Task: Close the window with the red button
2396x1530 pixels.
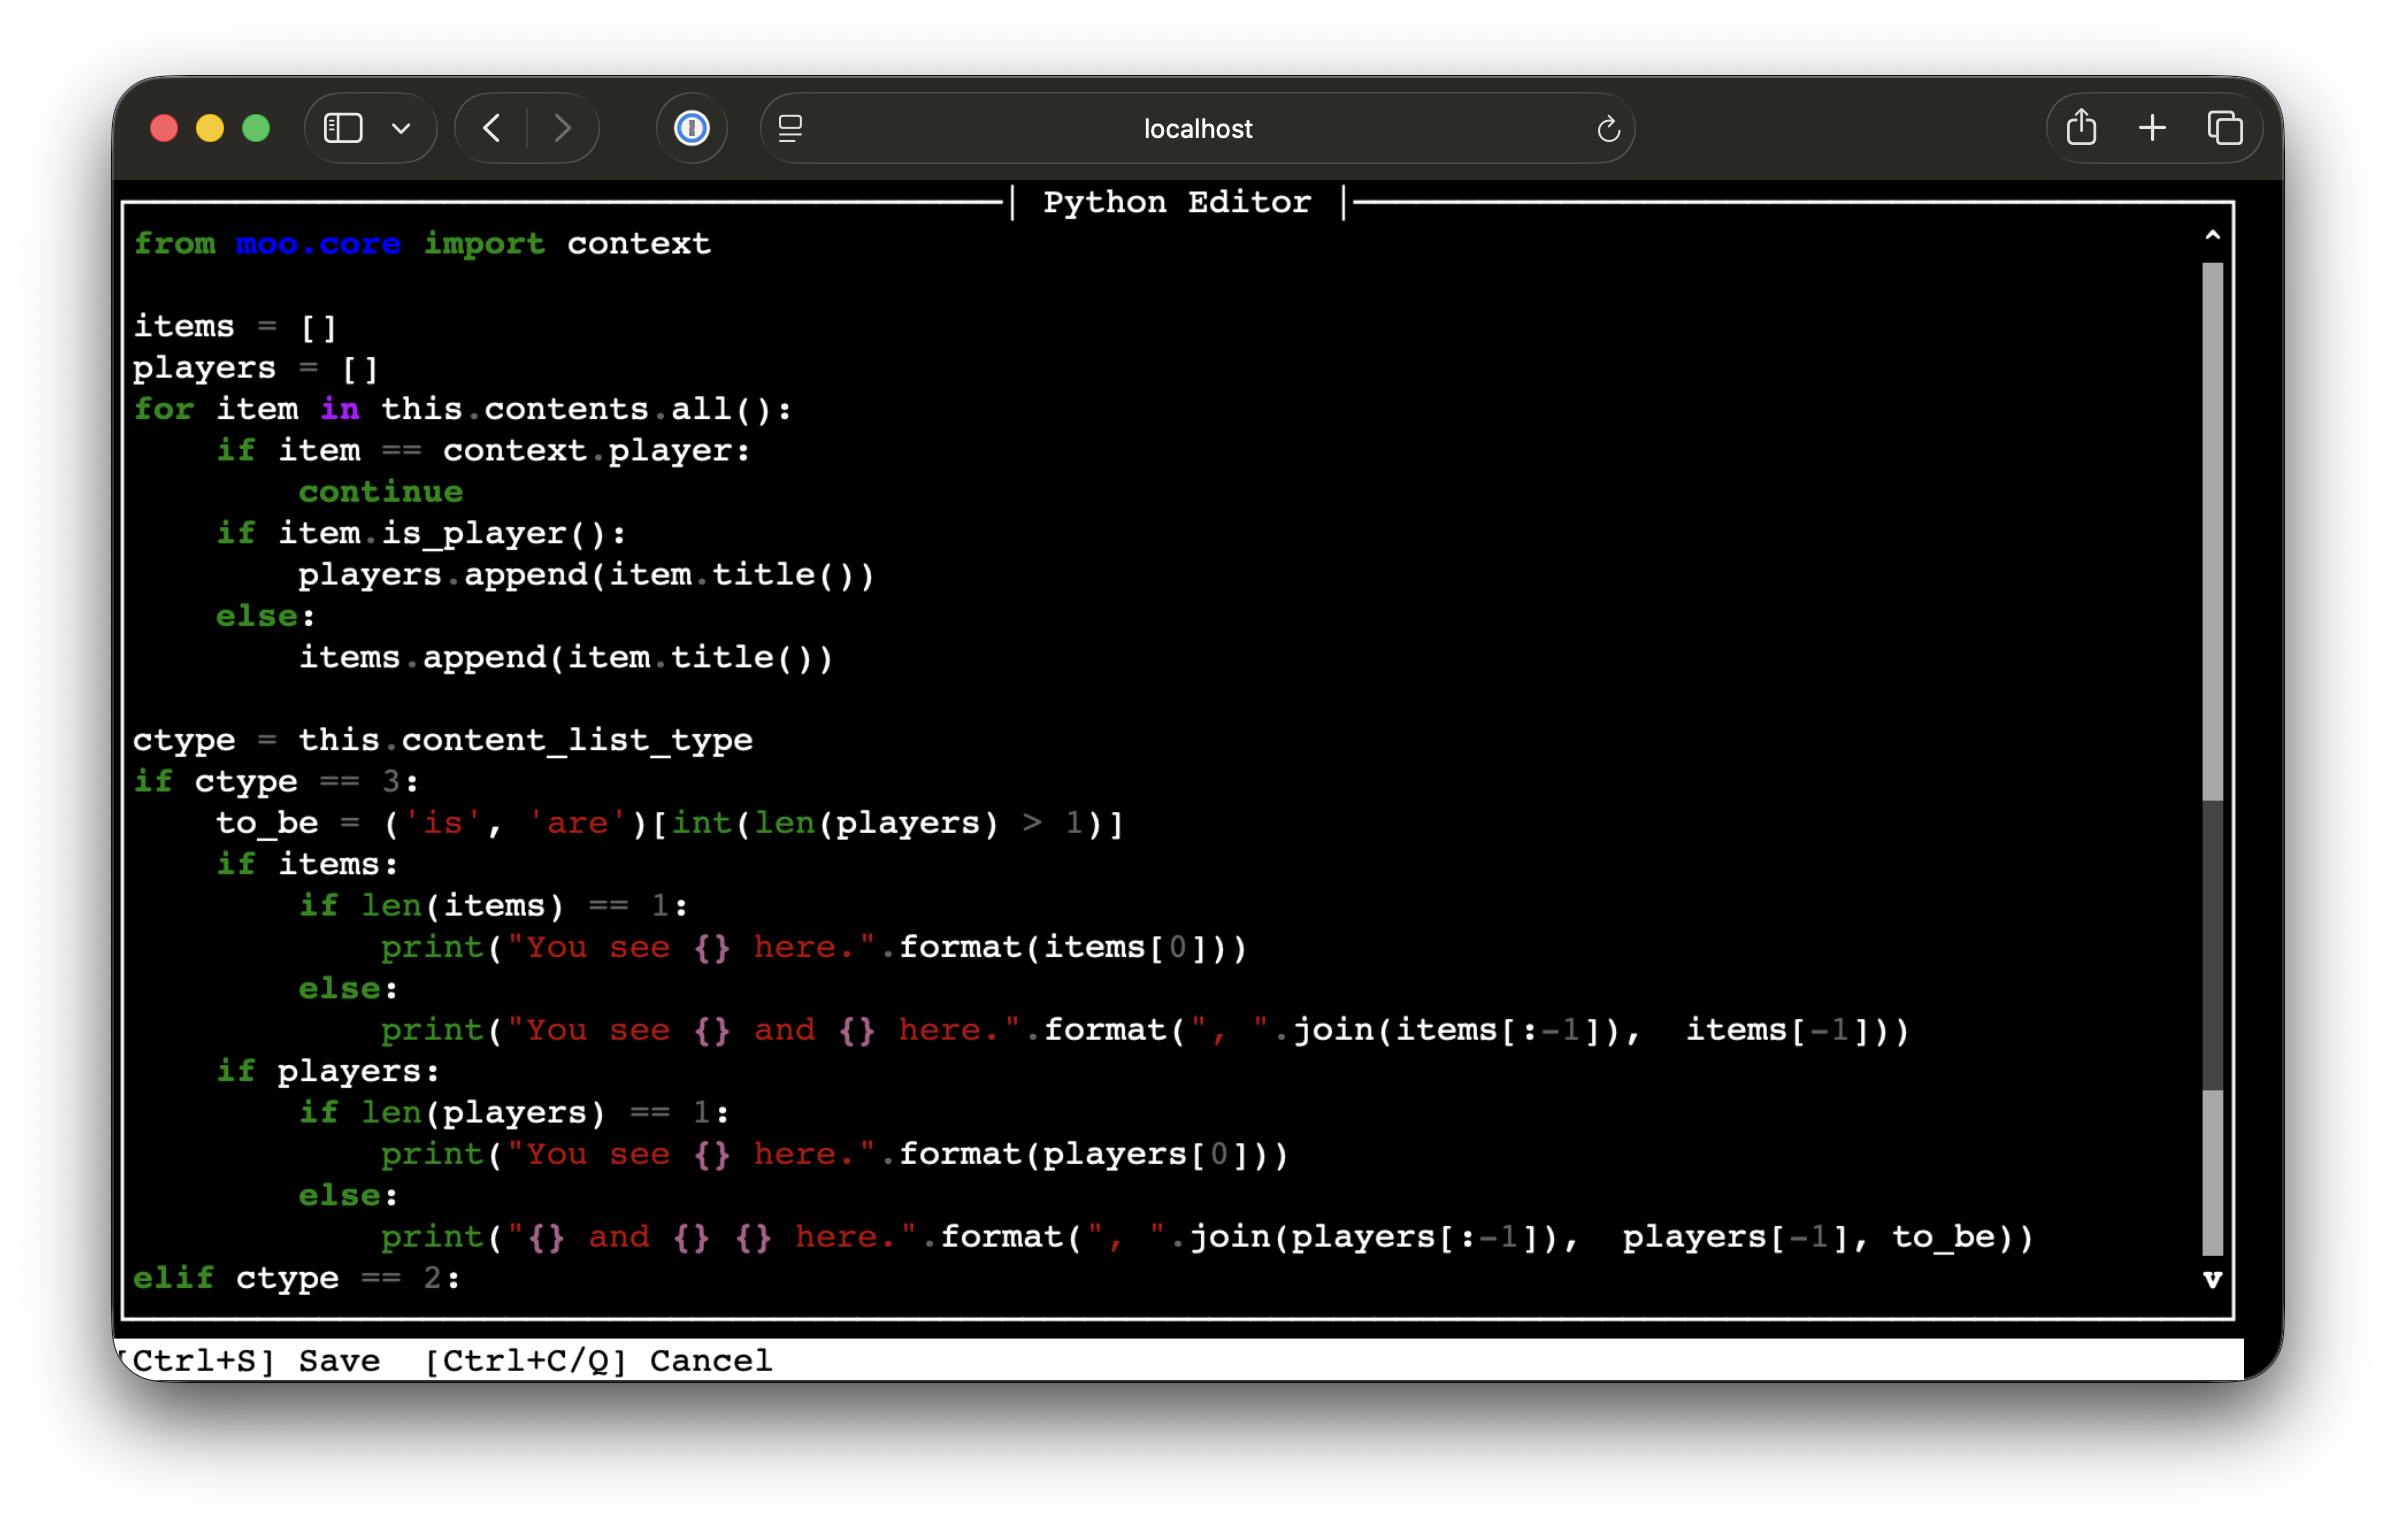Action: click(164, 128)
